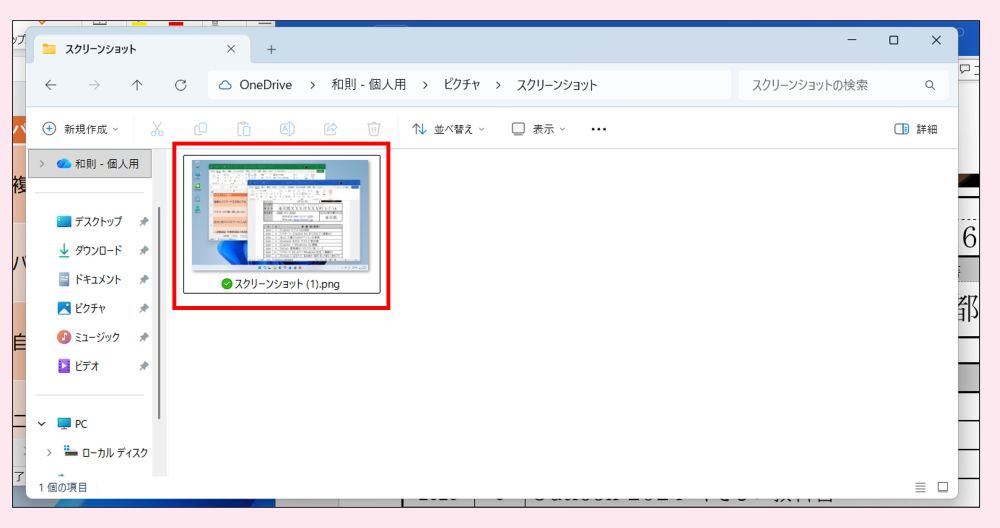Click the Cut scissors icon in toolbar
The image size is (1000, 528).
[157, 129]
